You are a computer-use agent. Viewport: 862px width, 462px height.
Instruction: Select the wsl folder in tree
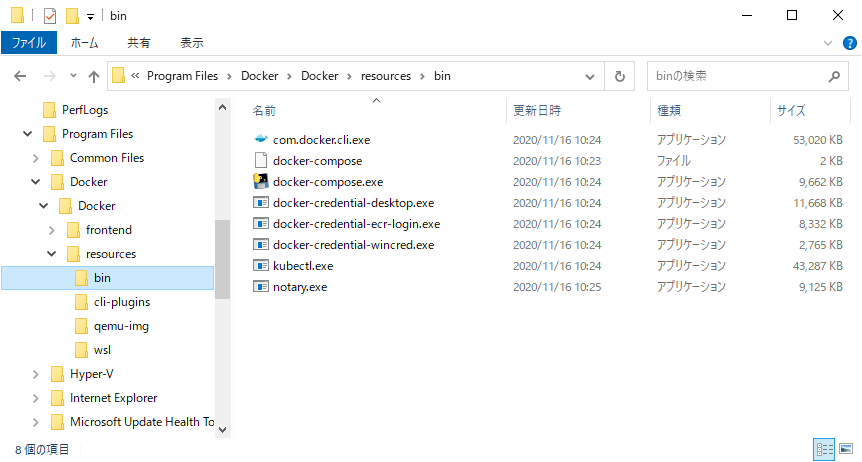(x=102, y=350)
